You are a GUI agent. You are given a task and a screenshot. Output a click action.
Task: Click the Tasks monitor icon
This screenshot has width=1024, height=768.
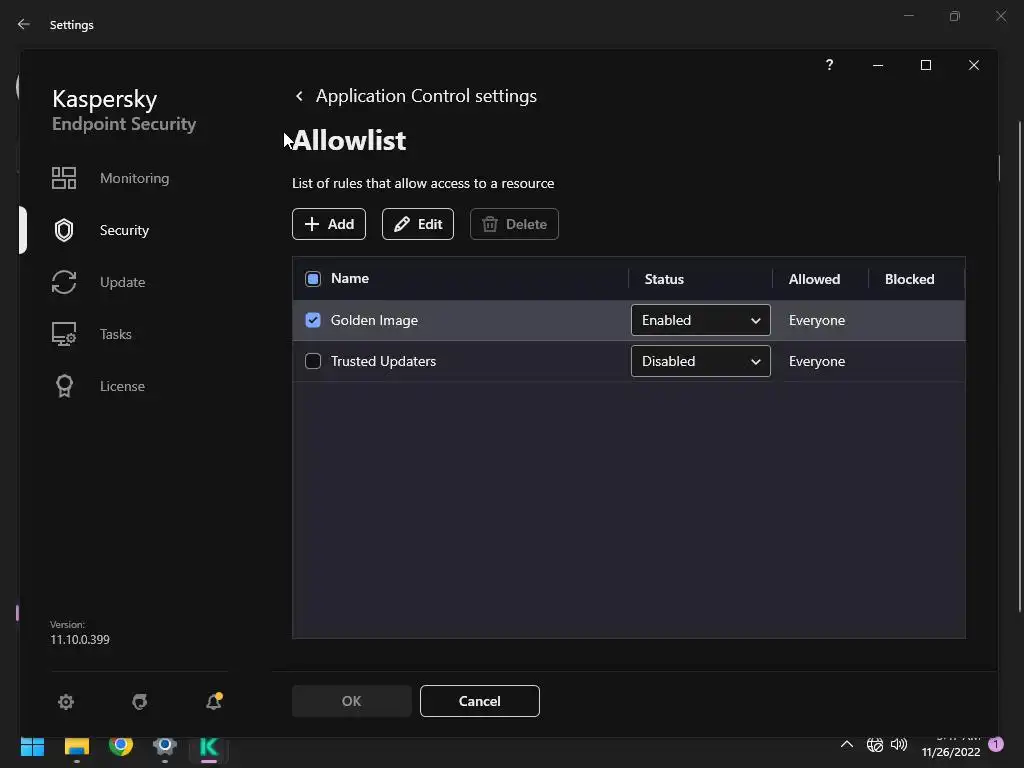pyautogui.click(x=64, y=334)
